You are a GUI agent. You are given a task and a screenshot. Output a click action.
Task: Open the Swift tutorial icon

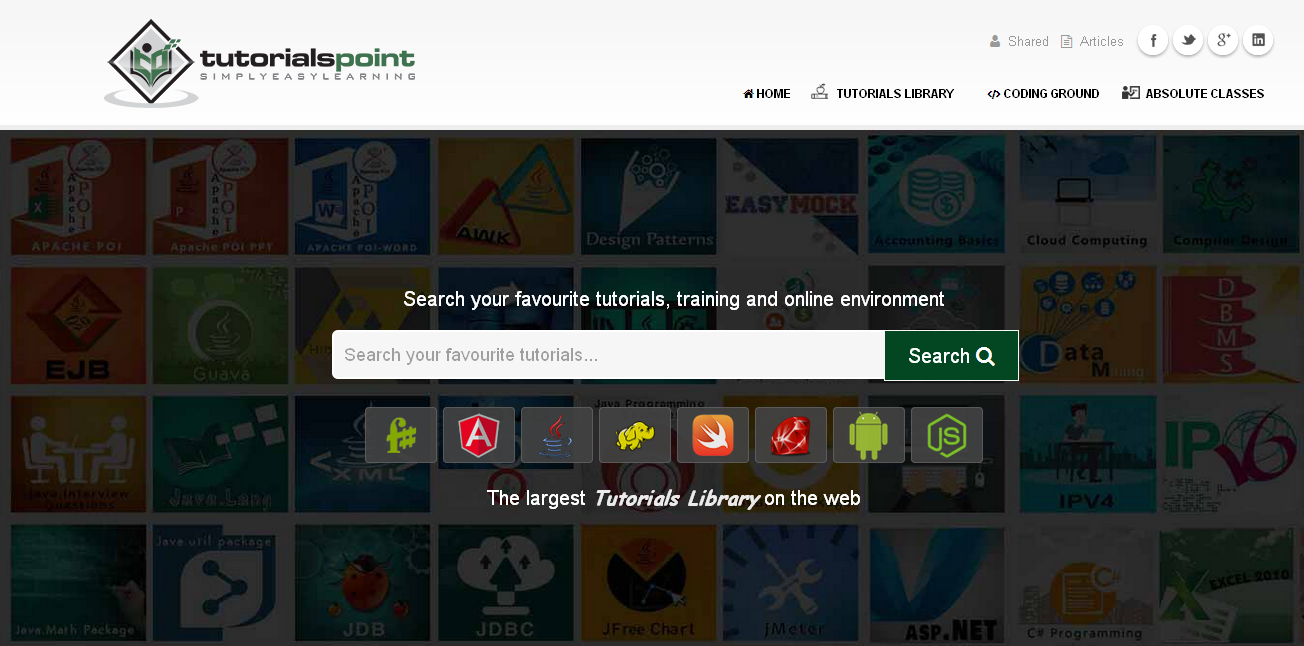(x=713, y=435)
